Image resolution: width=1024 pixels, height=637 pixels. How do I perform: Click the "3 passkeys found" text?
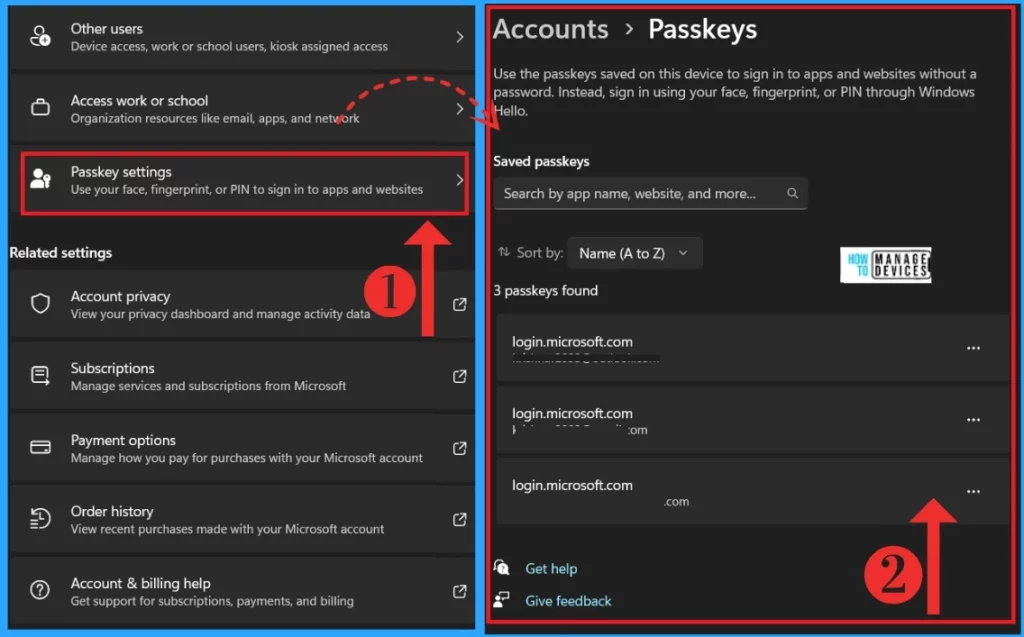click(545, 291)
